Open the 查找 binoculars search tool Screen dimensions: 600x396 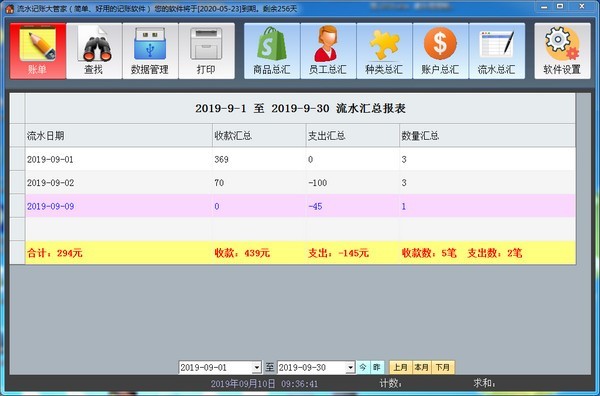pyautogui.click(x=94, y=51)
